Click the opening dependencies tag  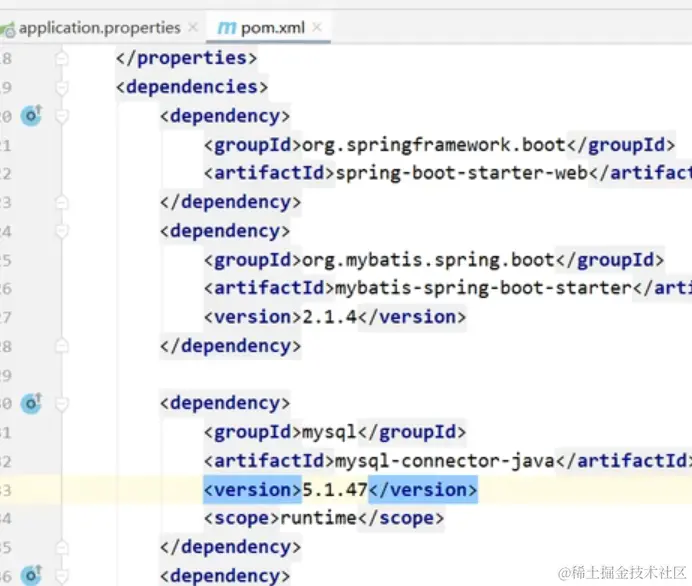click(192, 87)
